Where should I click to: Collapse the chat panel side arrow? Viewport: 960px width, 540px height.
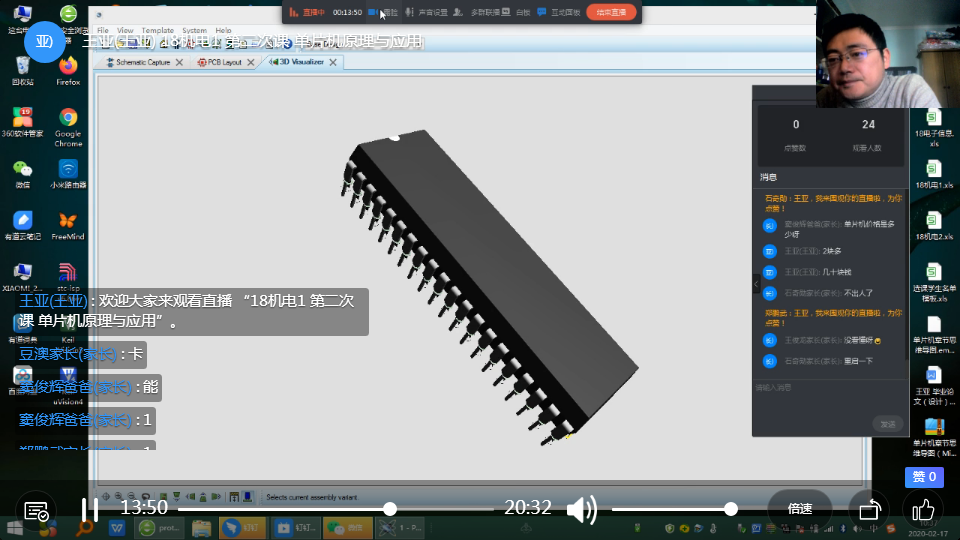[x=756, y=284]
